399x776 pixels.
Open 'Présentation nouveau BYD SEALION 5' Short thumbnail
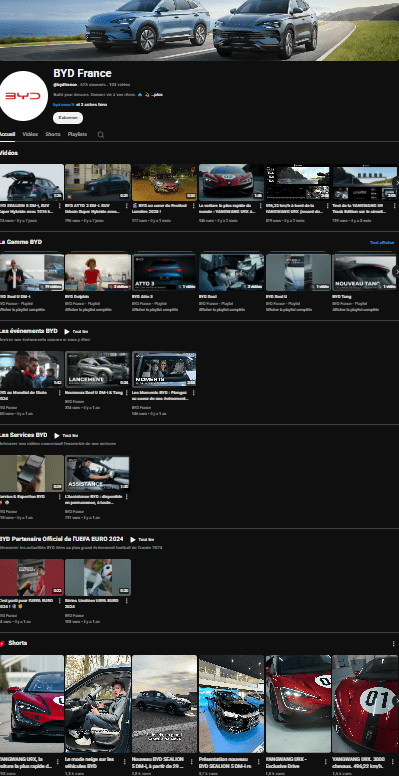(x=232, y=704)
